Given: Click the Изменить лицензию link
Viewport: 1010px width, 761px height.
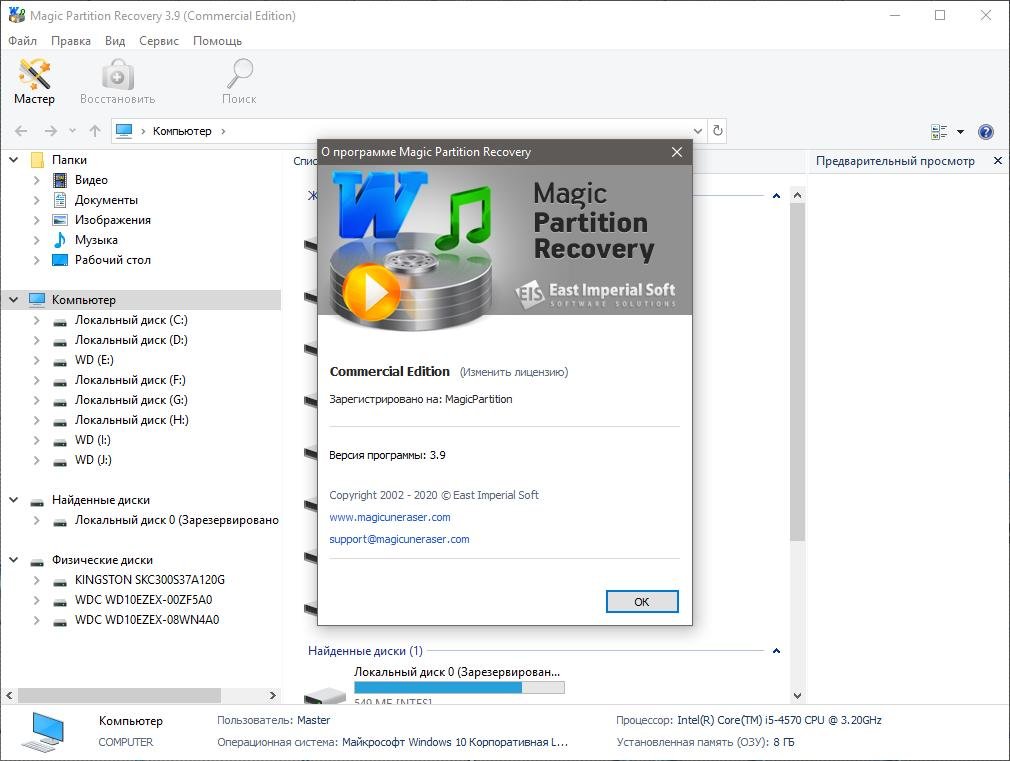Looking at the screenshot, I should [x=514, y=372].
